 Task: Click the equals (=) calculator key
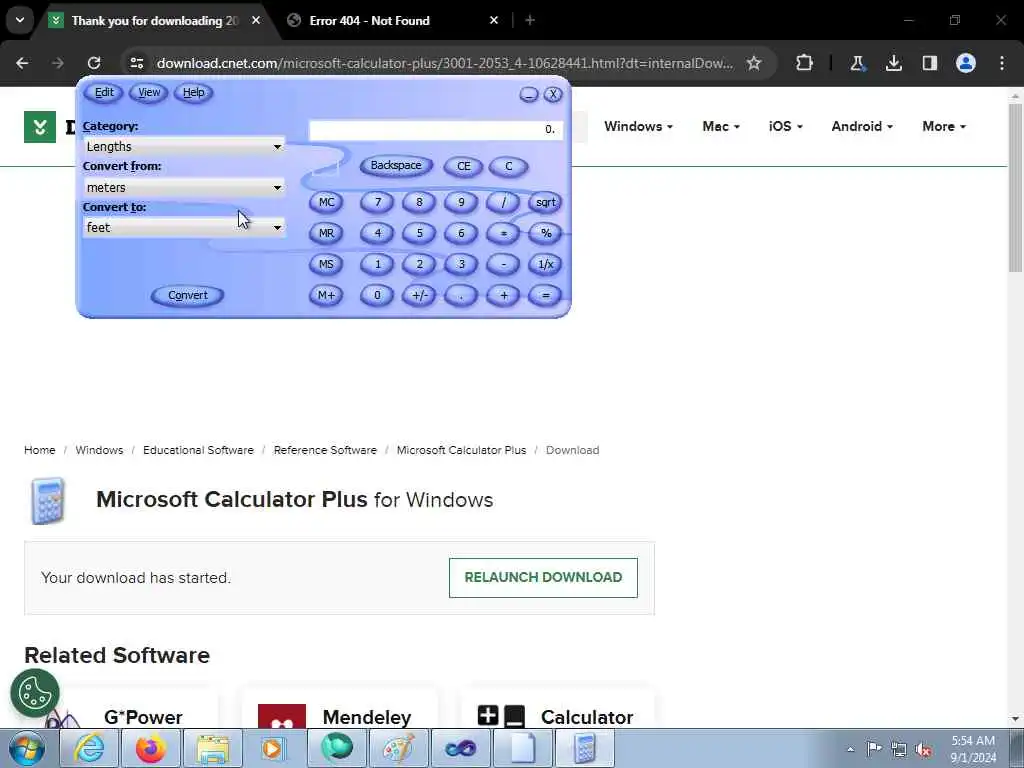[x=545, y=295]
